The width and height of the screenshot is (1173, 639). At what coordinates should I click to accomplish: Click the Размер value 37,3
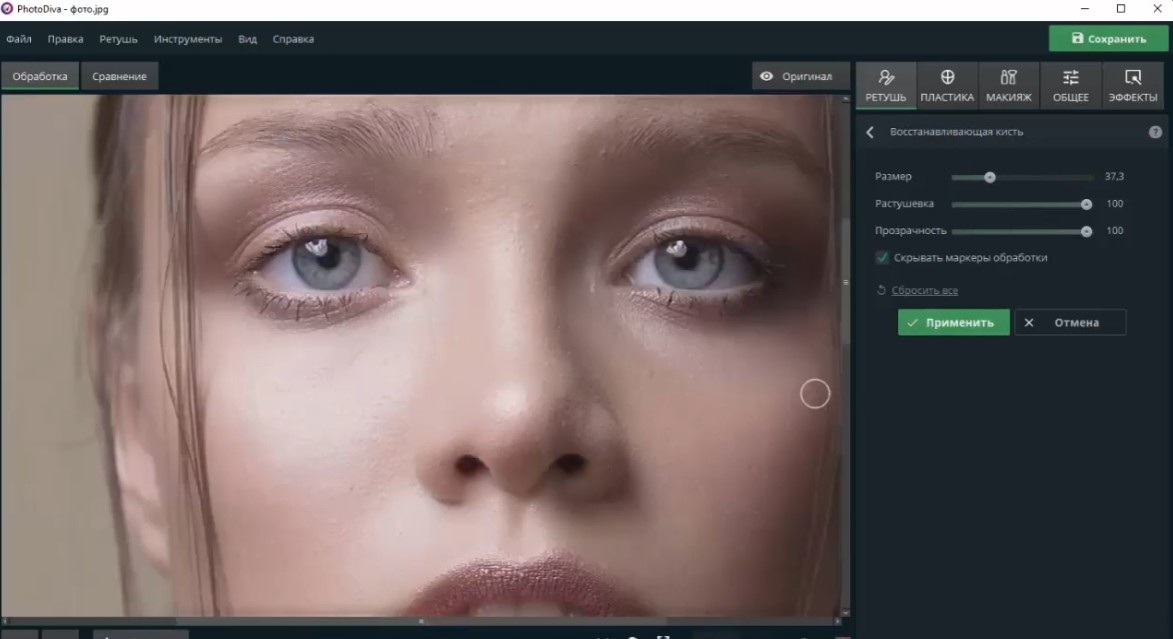click(x=1114, y=177)
